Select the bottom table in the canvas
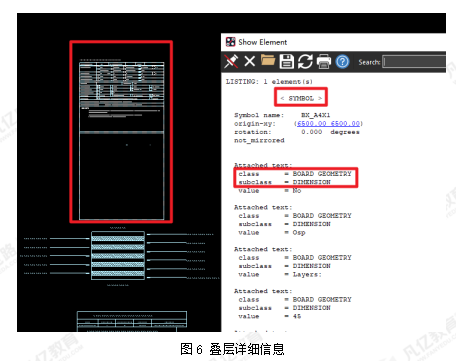The height and width of the screenshot is (361, 456). click(x=132, y=321)
